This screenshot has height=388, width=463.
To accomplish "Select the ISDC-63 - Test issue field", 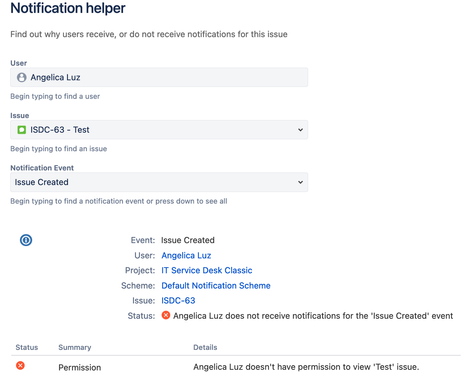I will pyautogui.click(x=159, y=130).
